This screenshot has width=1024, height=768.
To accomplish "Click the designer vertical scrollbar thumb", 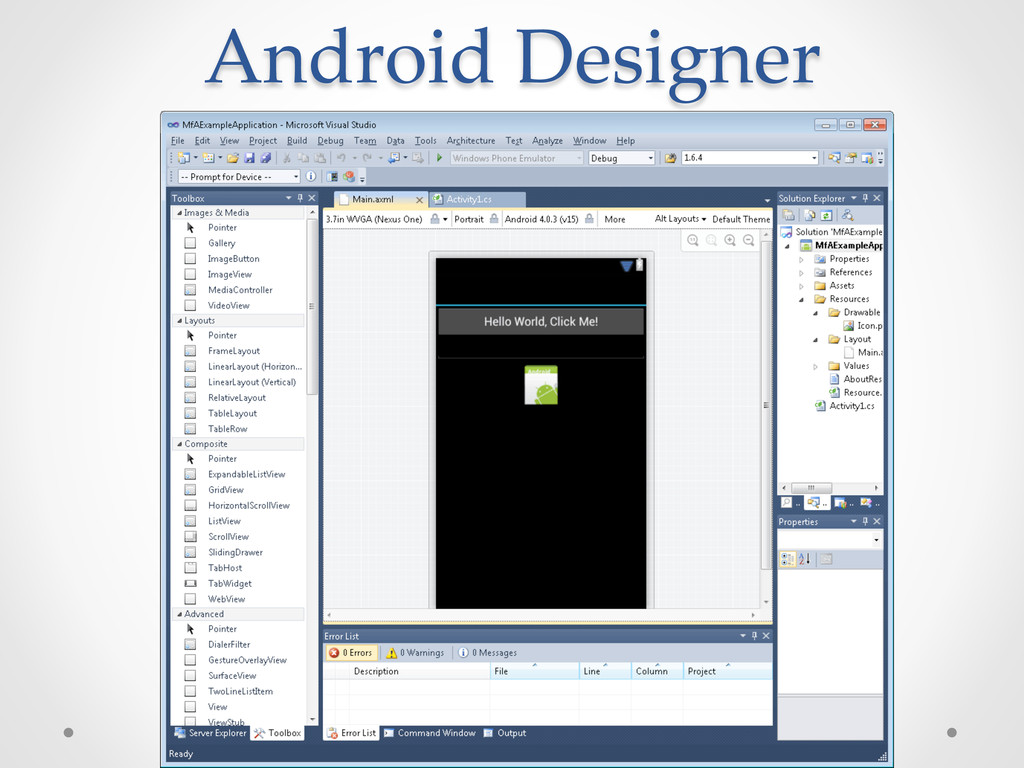I will 766,405.
